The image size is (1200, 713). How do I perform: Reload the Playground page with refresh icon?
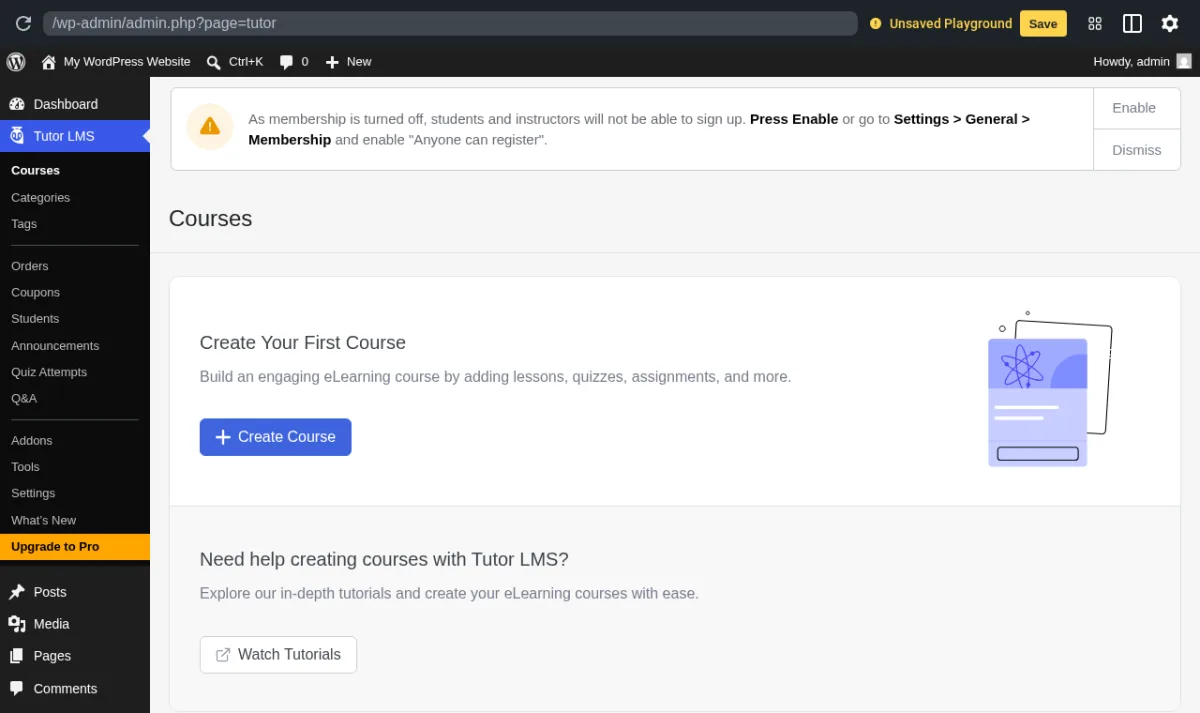click(23, 23)
